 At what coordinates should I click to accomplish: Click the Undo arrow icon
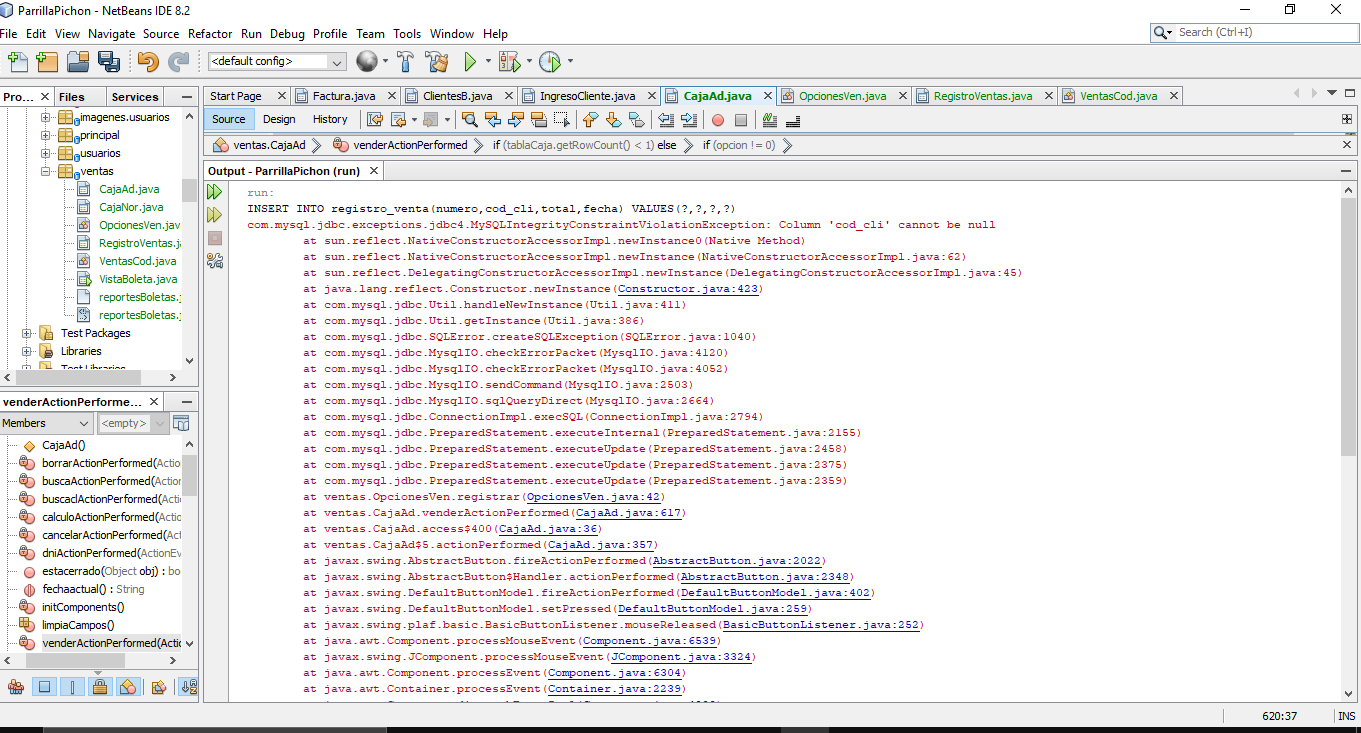click(x=148, y=62)
